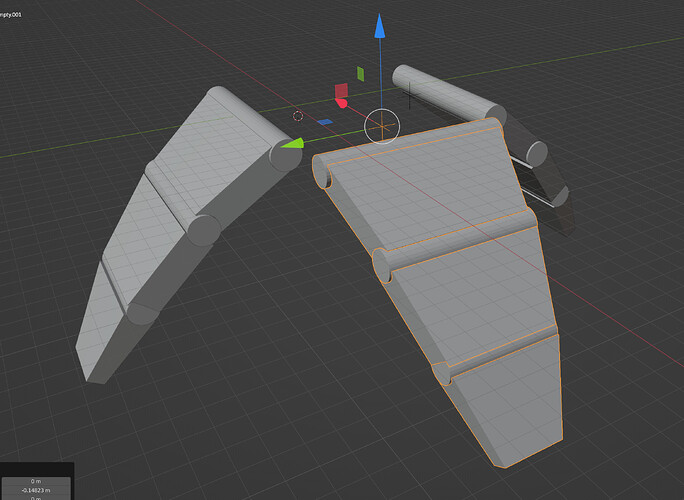Screen dimensions: 684x500
Task: Click the bottom 0 m value field
Action: (x=36, y=497)
